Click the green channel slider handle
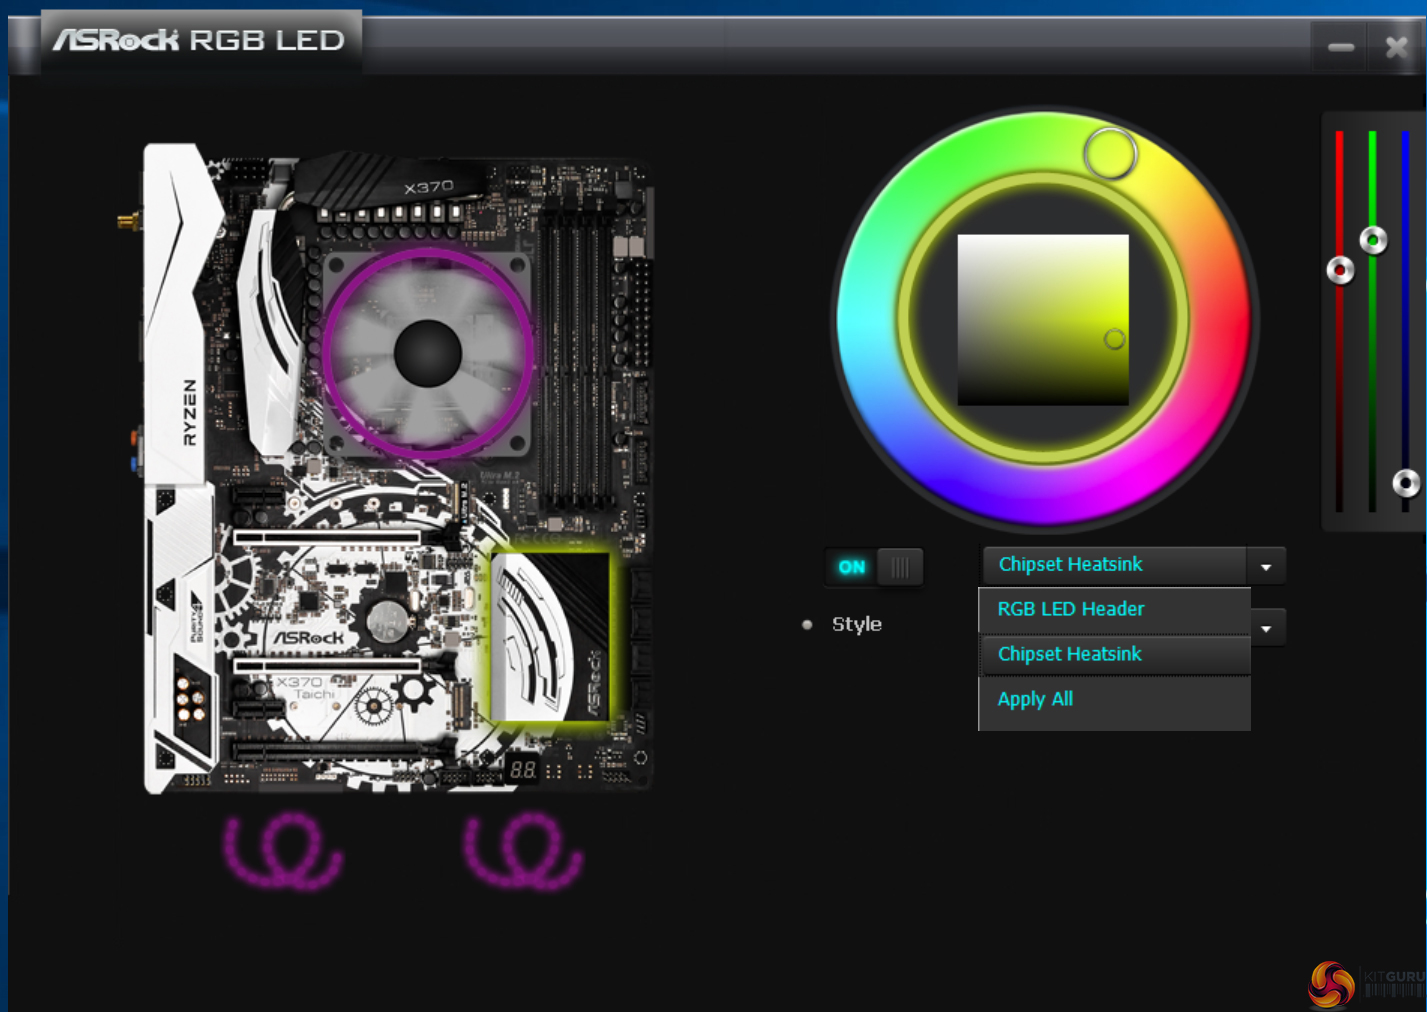1427x1012 pixels. coord(1374,240)
